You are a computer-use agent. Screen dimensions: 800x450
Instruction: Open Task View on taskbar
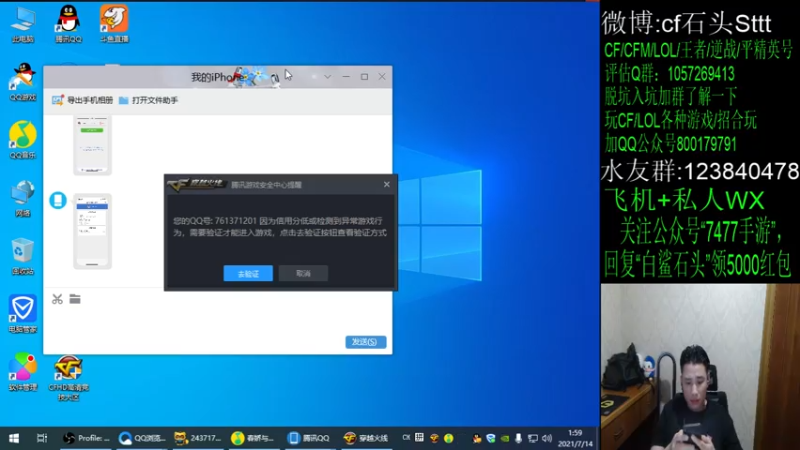click(42, 438)
